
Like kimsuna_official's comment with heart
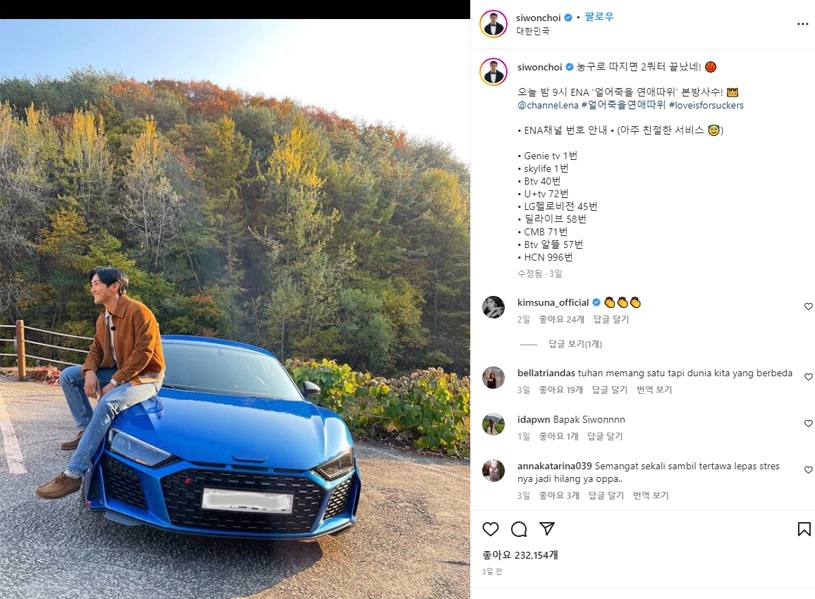coord(808,306)
